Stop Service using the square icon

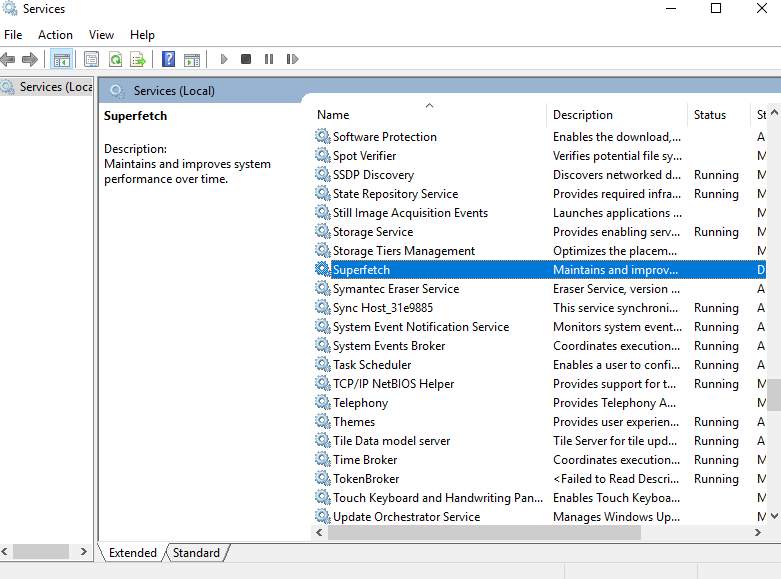pos(246,59)
